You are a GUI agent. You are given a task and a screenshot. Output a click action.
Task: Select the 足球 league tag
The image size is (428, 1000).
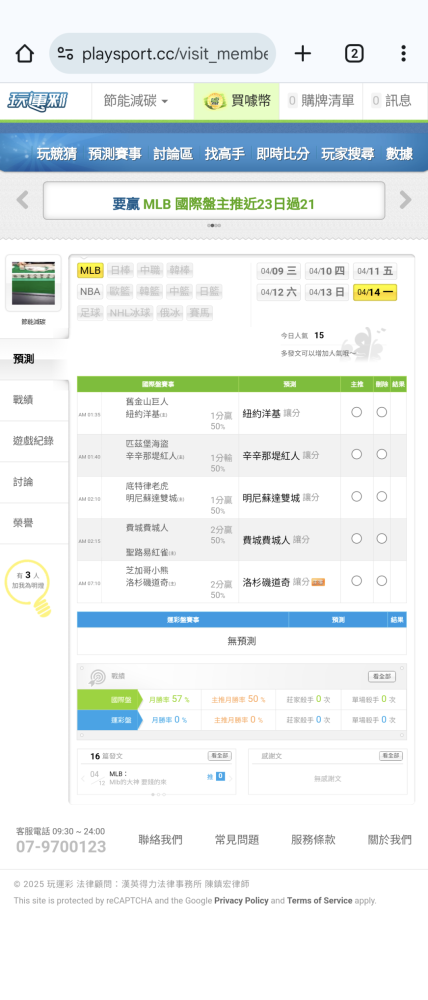pyautogui.click(x=91, y=312)
